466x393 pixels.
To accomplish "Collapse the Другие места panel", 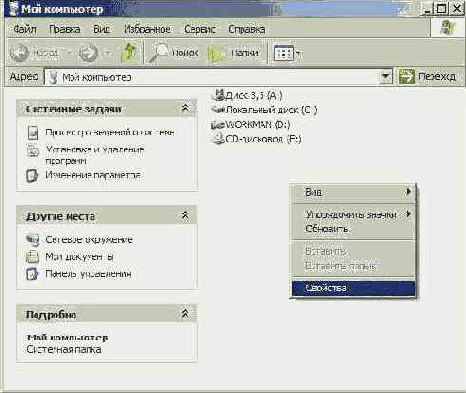I will (185, 215).
